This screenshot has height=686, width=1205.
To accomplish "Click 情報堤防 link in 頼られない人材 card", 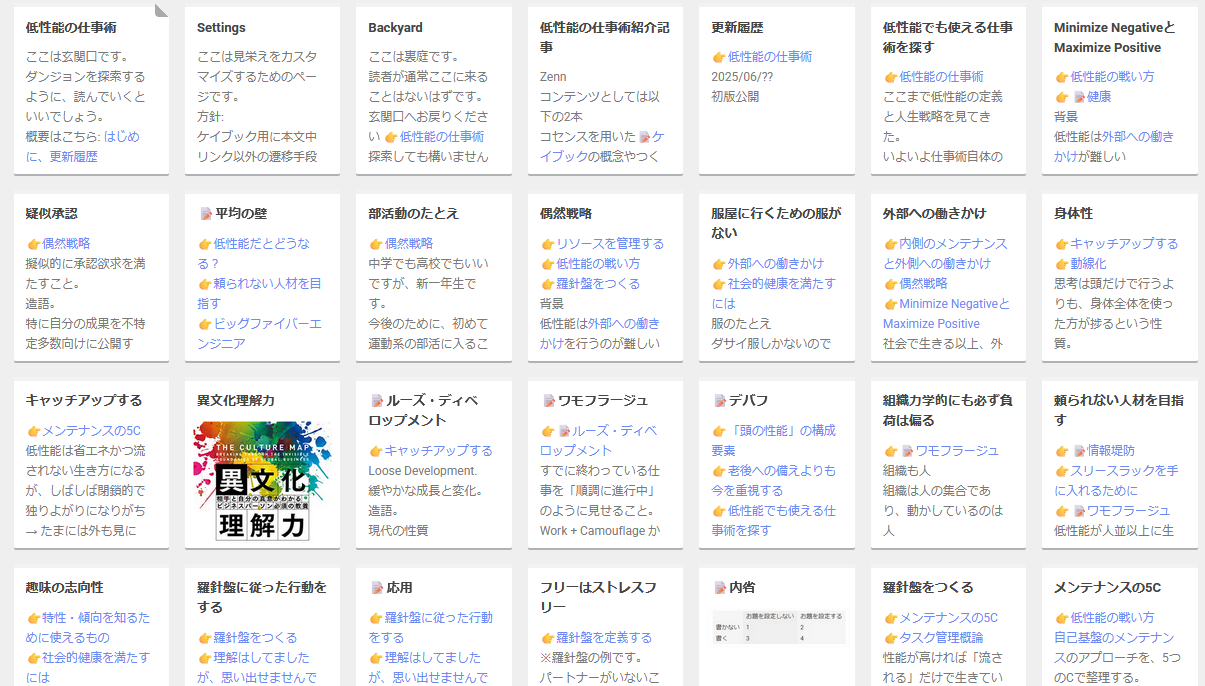I will coord(1111,451).
